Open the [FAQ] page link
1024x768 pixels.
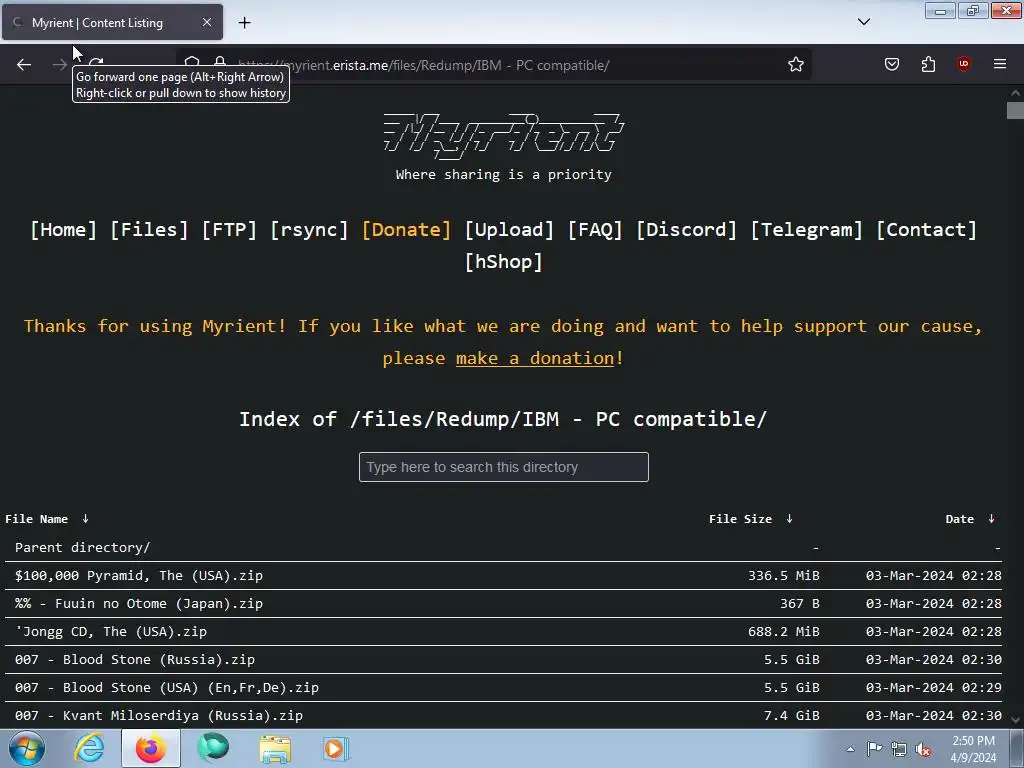pyautogui.click(x=595, y=230)
